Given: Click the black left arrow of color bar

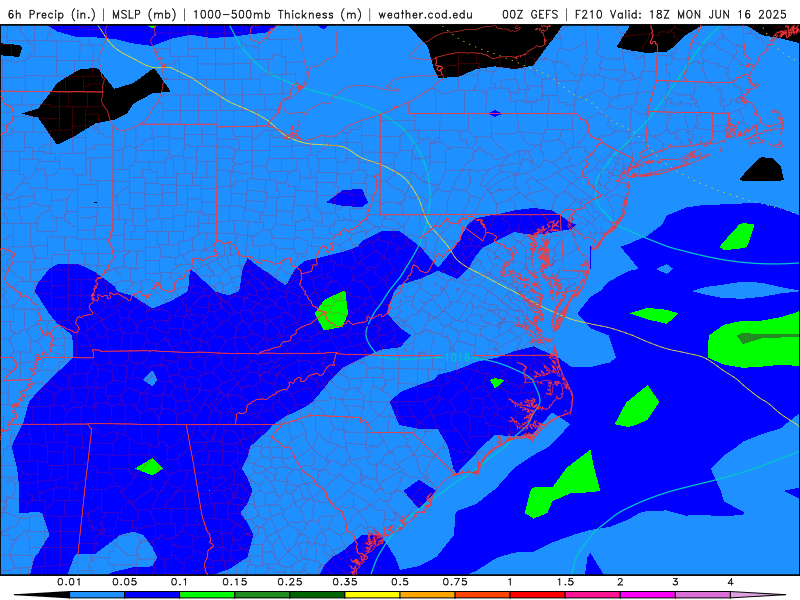Looking at the screenshot, I should (x=42, y=595).
